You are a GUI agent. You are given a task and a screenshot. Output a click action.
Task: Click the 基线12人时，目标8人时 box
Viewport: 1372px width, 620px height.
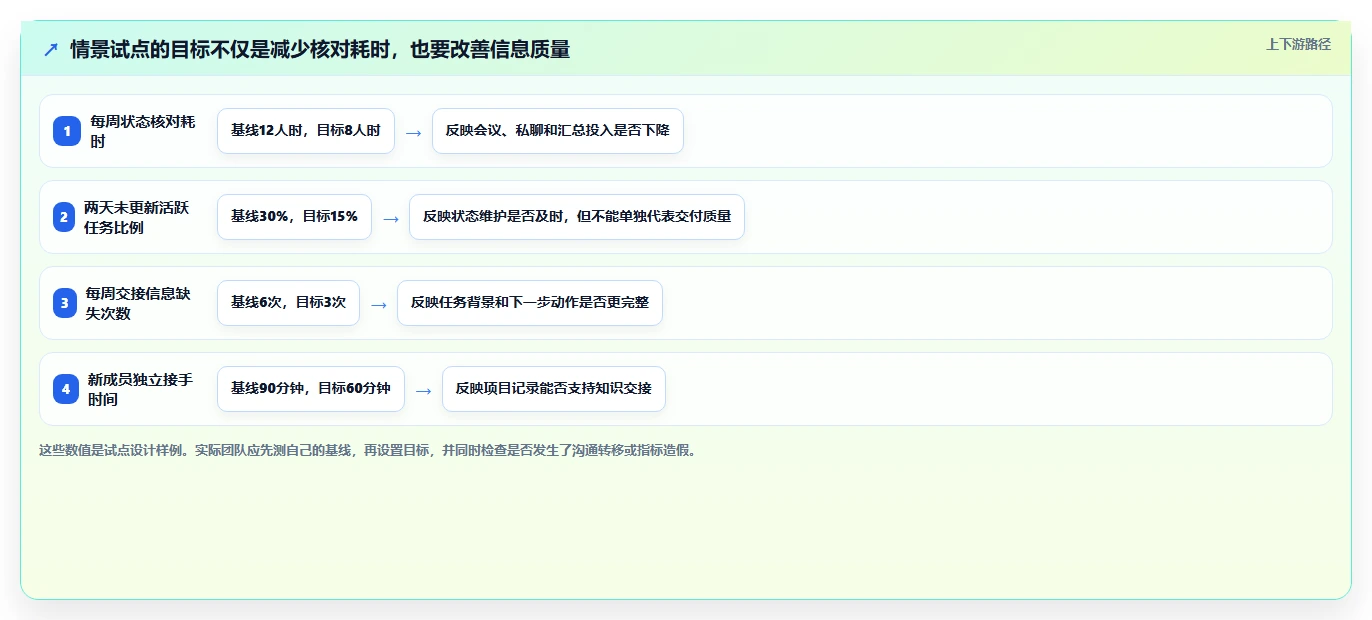coord(306,131)
